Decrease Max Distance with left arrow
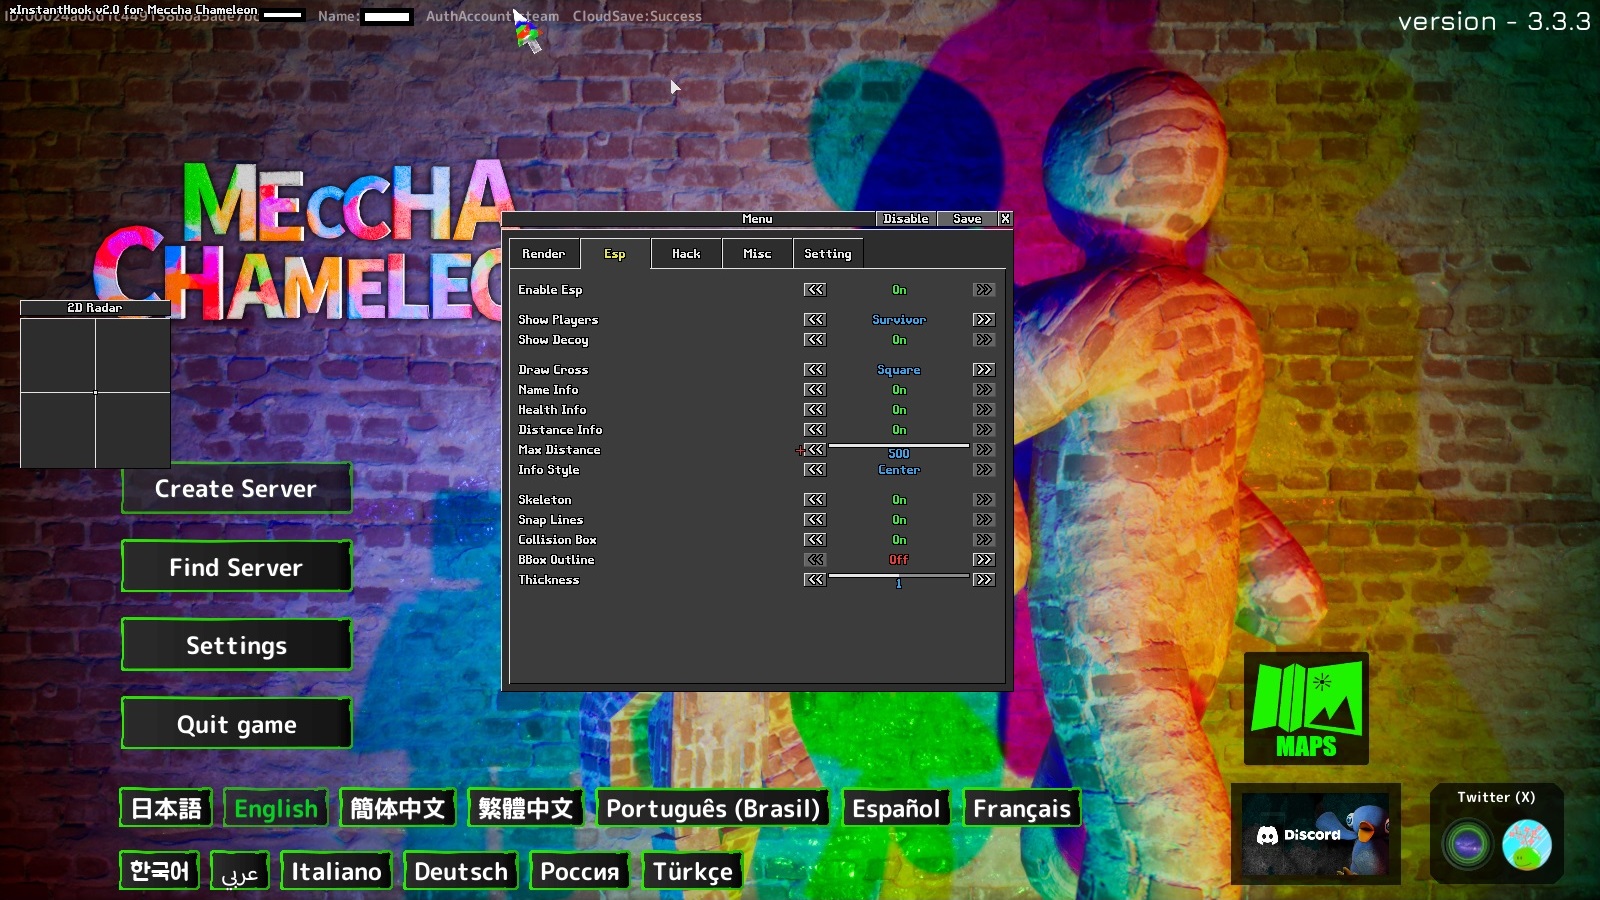 click(x=815, y=450)
